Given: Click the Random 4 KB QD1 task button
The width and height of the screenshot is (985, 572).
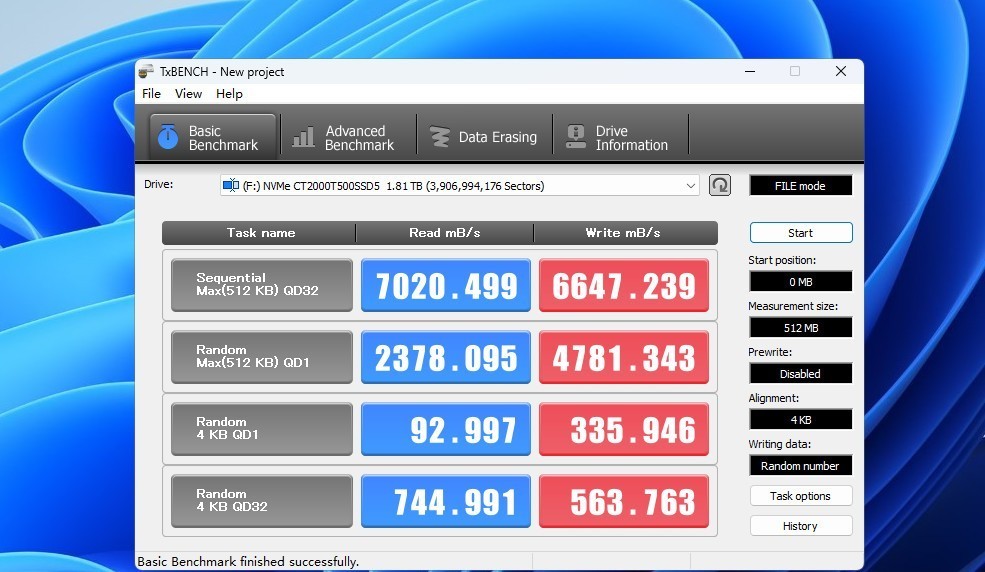Looking at the screenshot, I should click(261, 428).
